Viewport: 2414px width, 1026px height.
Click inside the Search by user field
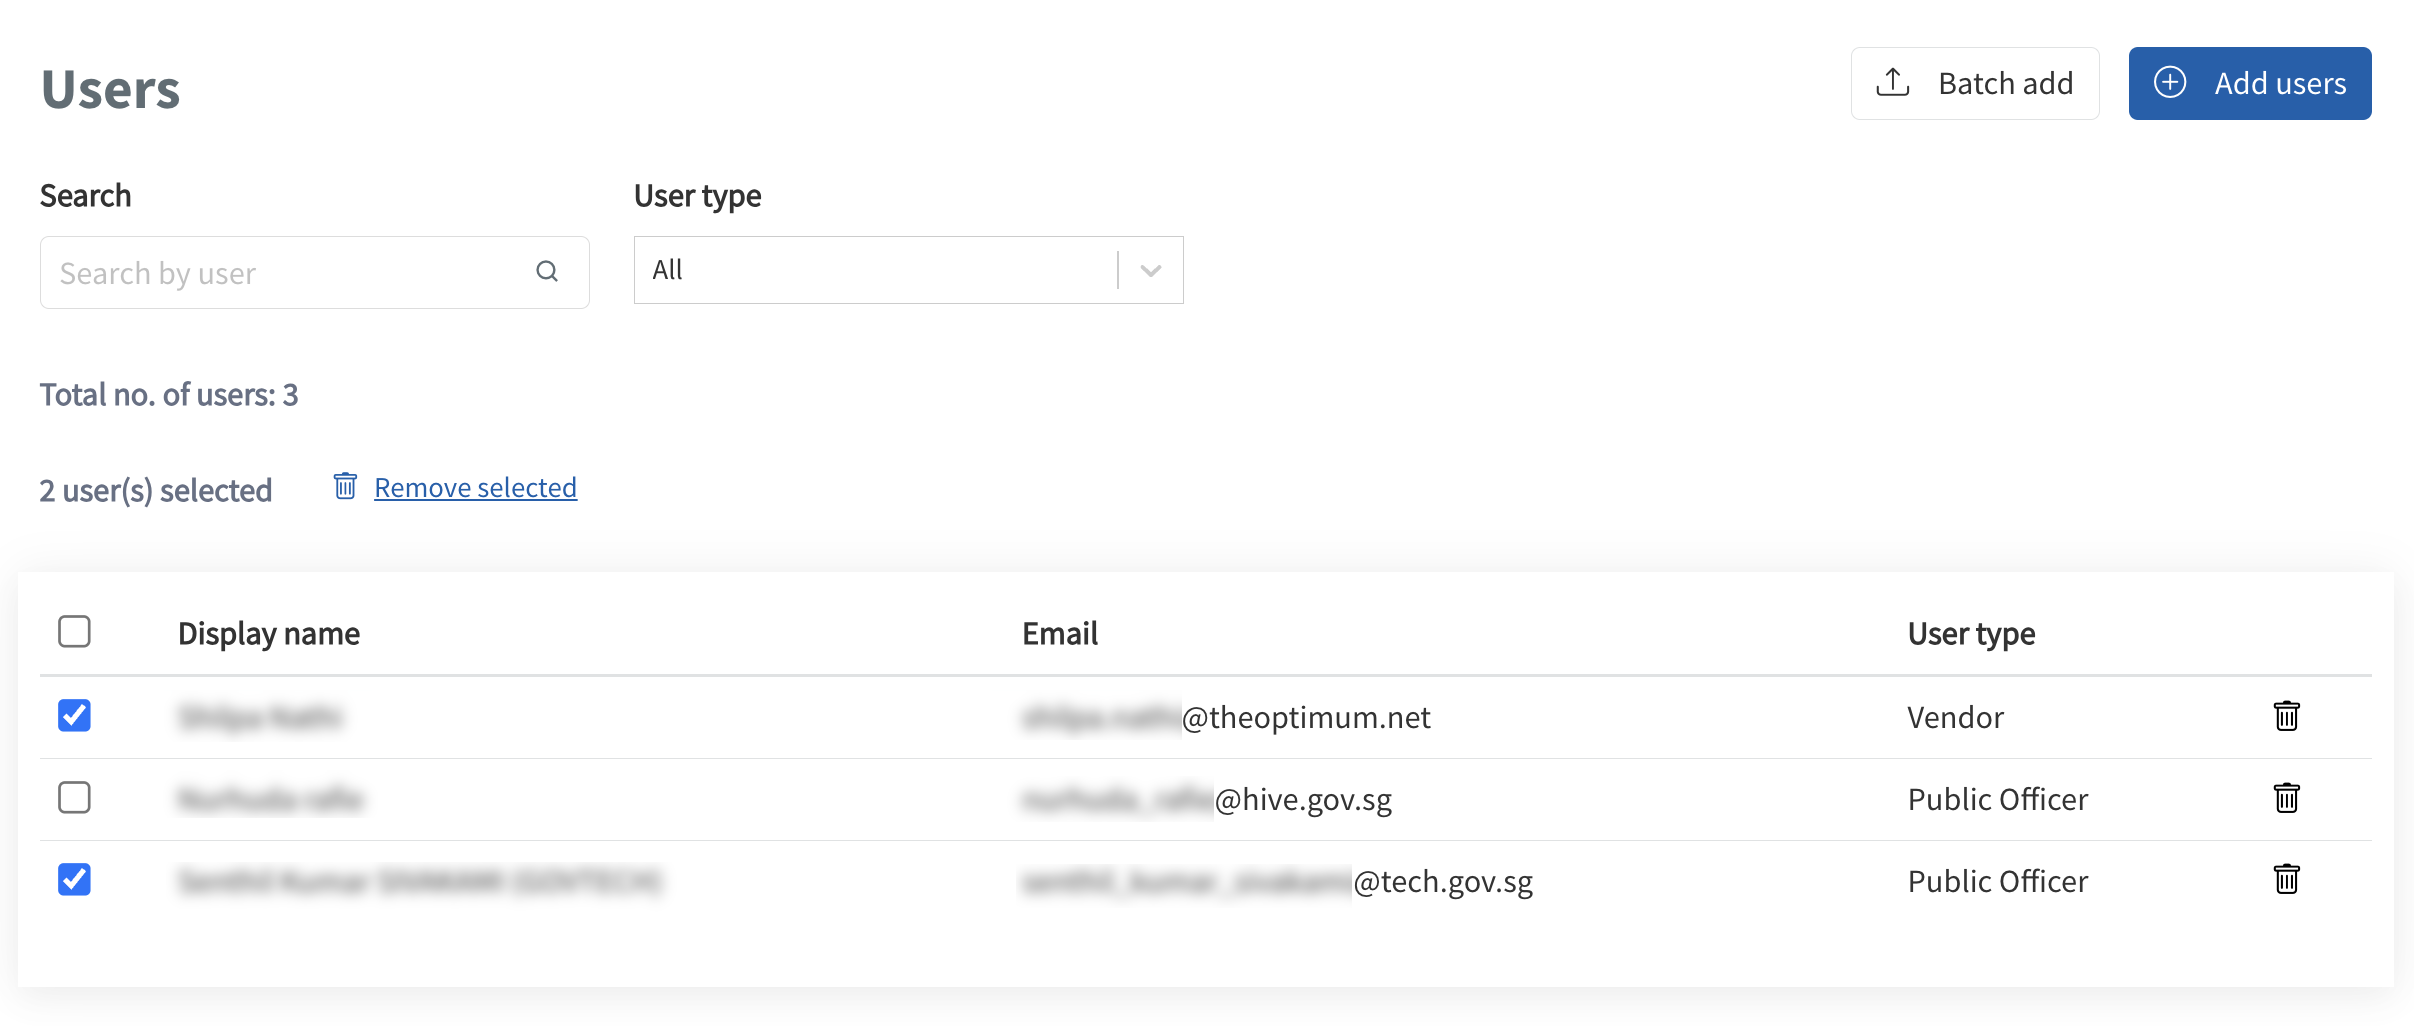pos(280,271)
